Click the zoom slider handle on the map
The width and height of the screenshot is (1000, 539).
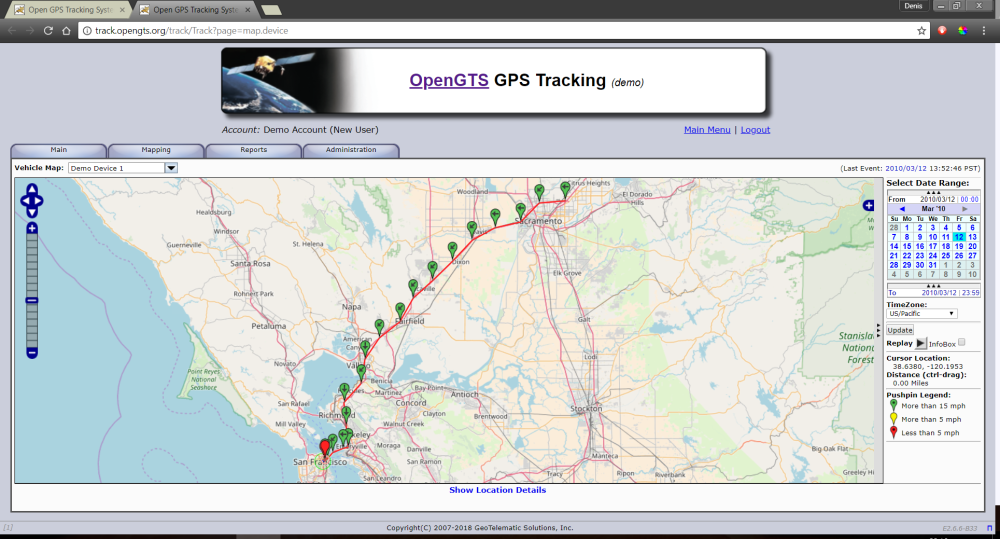tap(32, 300)
